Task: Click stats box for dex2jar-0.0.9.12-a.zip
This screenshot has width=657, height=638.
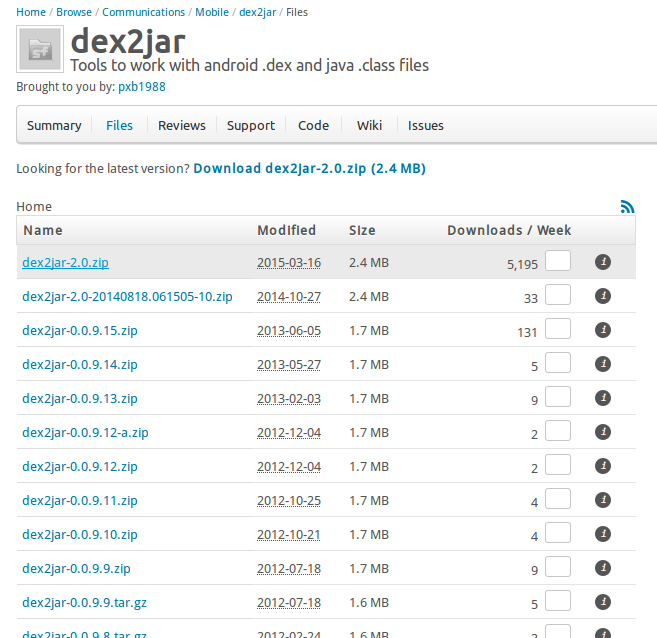Action: (x=558, y=430)
